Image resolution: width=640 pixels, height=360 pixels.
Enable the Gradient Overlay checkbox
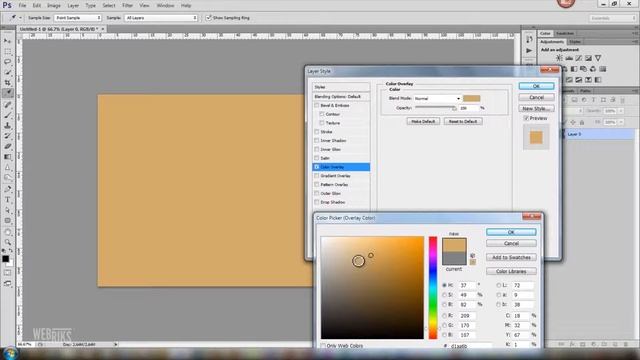click(x=316, y=176)
